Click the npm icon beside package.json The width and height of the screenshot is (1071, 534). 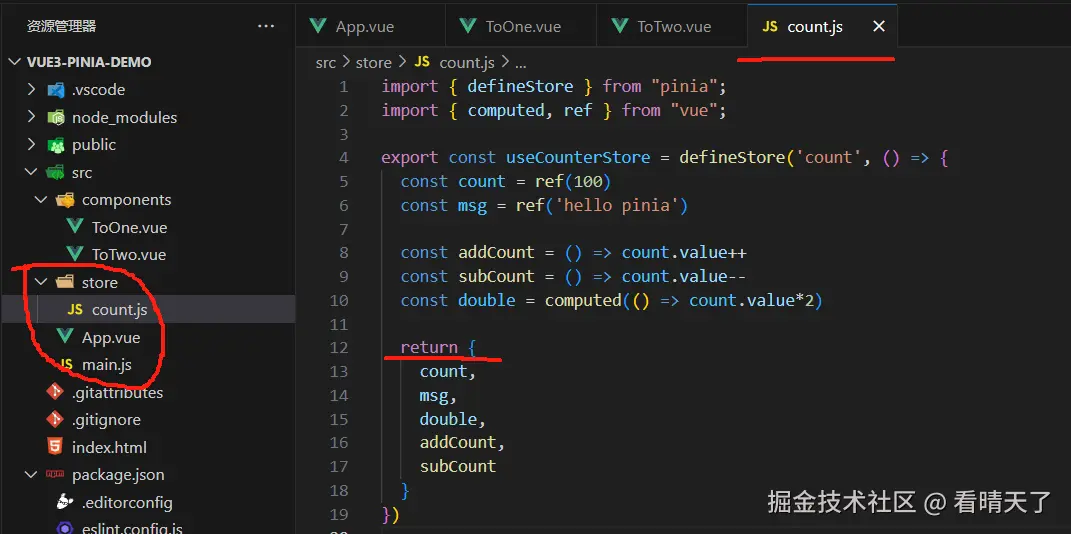(55, 474)
